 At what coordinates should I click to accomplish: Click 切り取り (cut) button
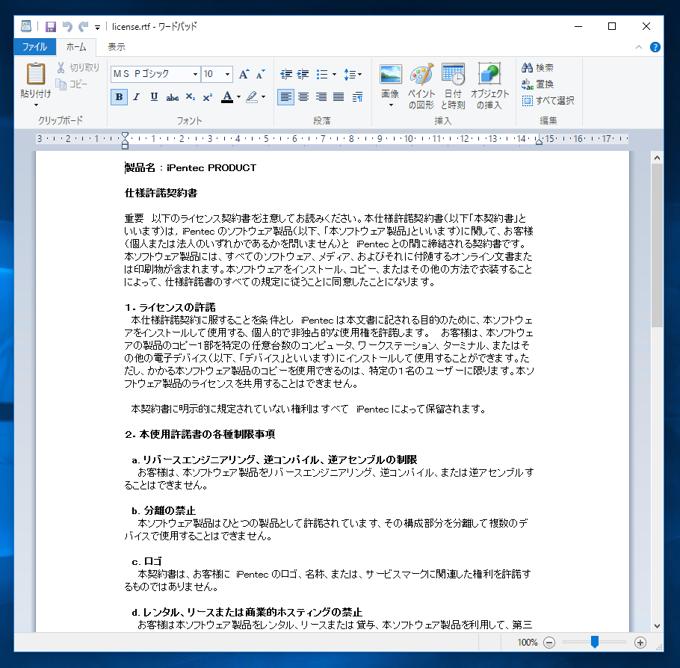(78, 68)
